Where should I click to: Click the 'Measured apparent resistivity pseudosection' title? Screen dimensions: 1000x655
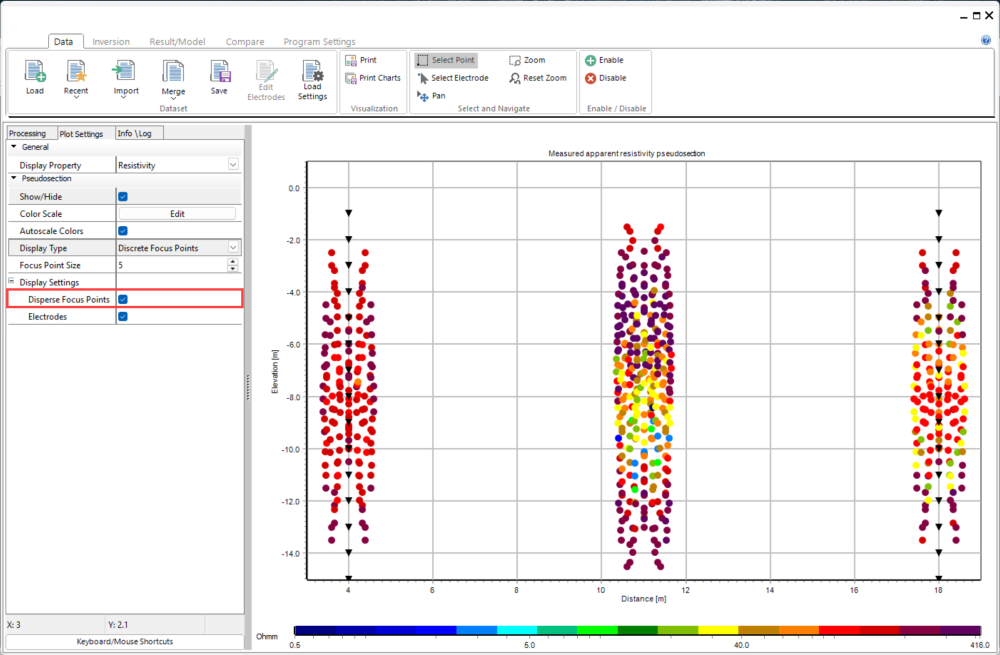point(627,154)
